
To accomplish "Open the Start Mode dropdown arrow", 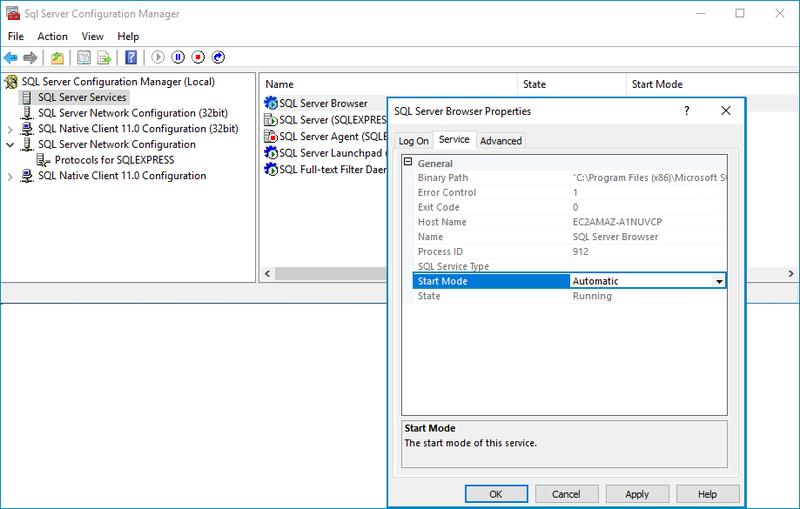I will pyautogui.click(x=718, y=282).
